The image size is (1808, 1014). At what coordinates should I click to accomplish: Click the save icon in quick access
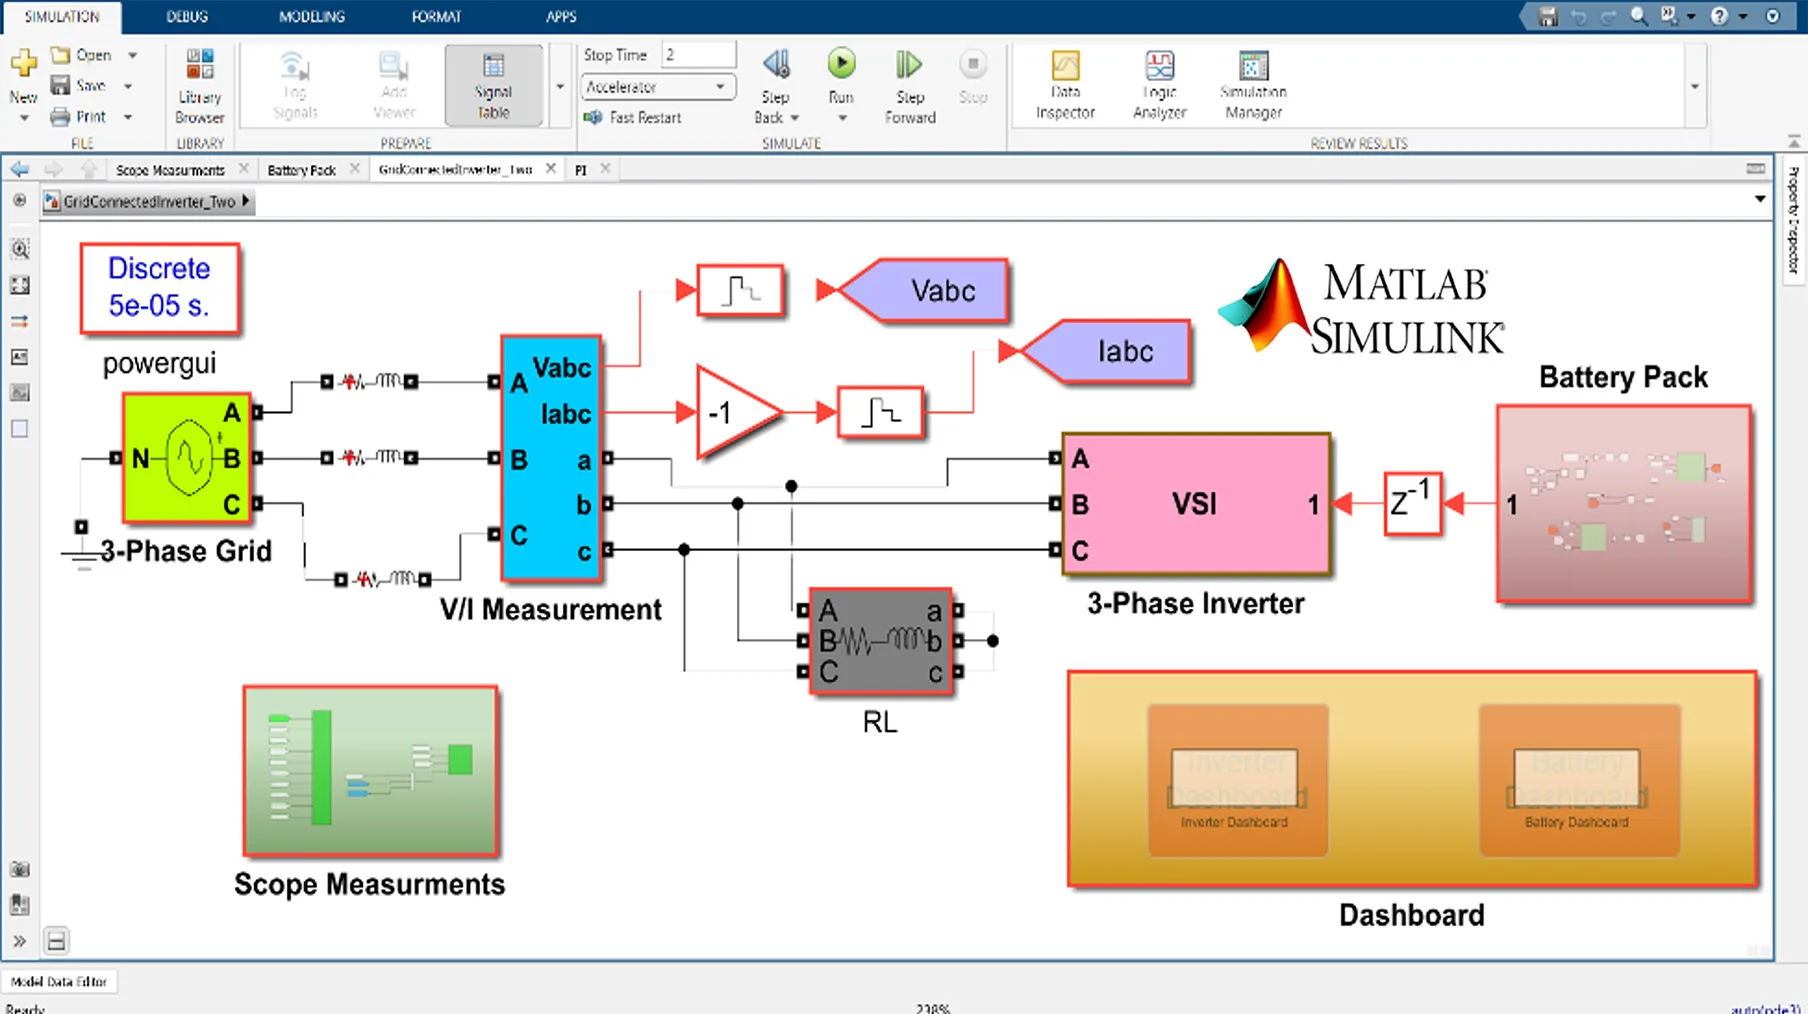tap(1547, 16)
